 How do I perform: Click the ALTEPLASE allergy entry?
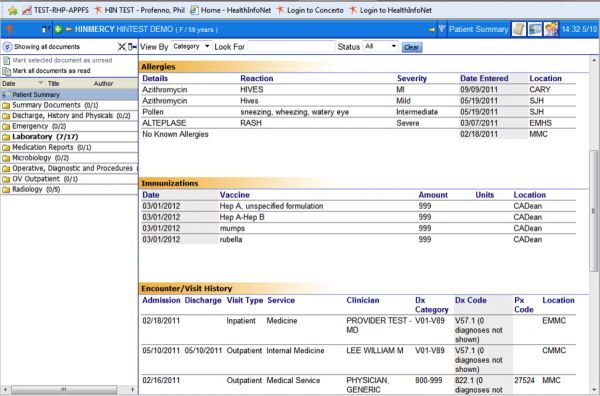tap(164, 123)
